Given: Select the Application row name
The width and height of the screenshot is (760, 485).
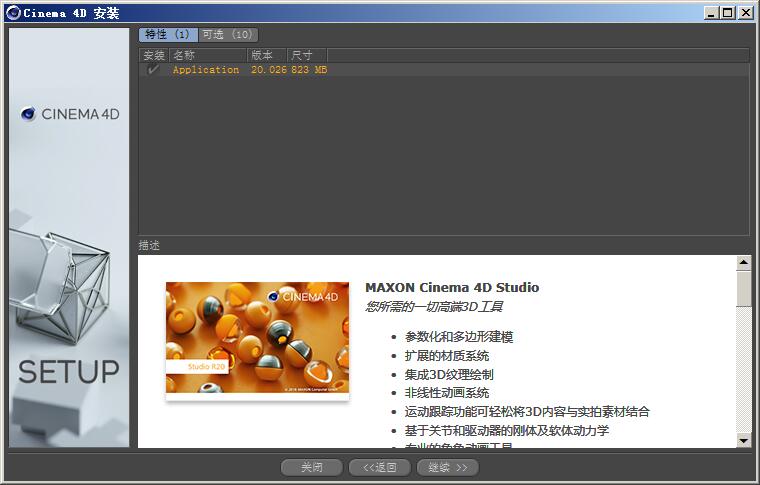Looking at the screenshot, I should pos(206,70).
